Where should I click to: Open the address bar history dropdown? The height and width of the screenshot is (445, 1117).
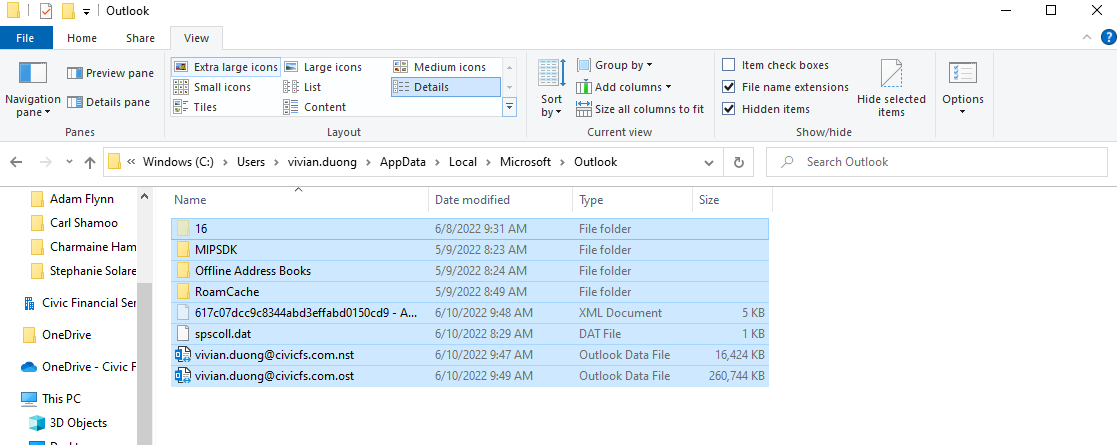tap(709, 162)
